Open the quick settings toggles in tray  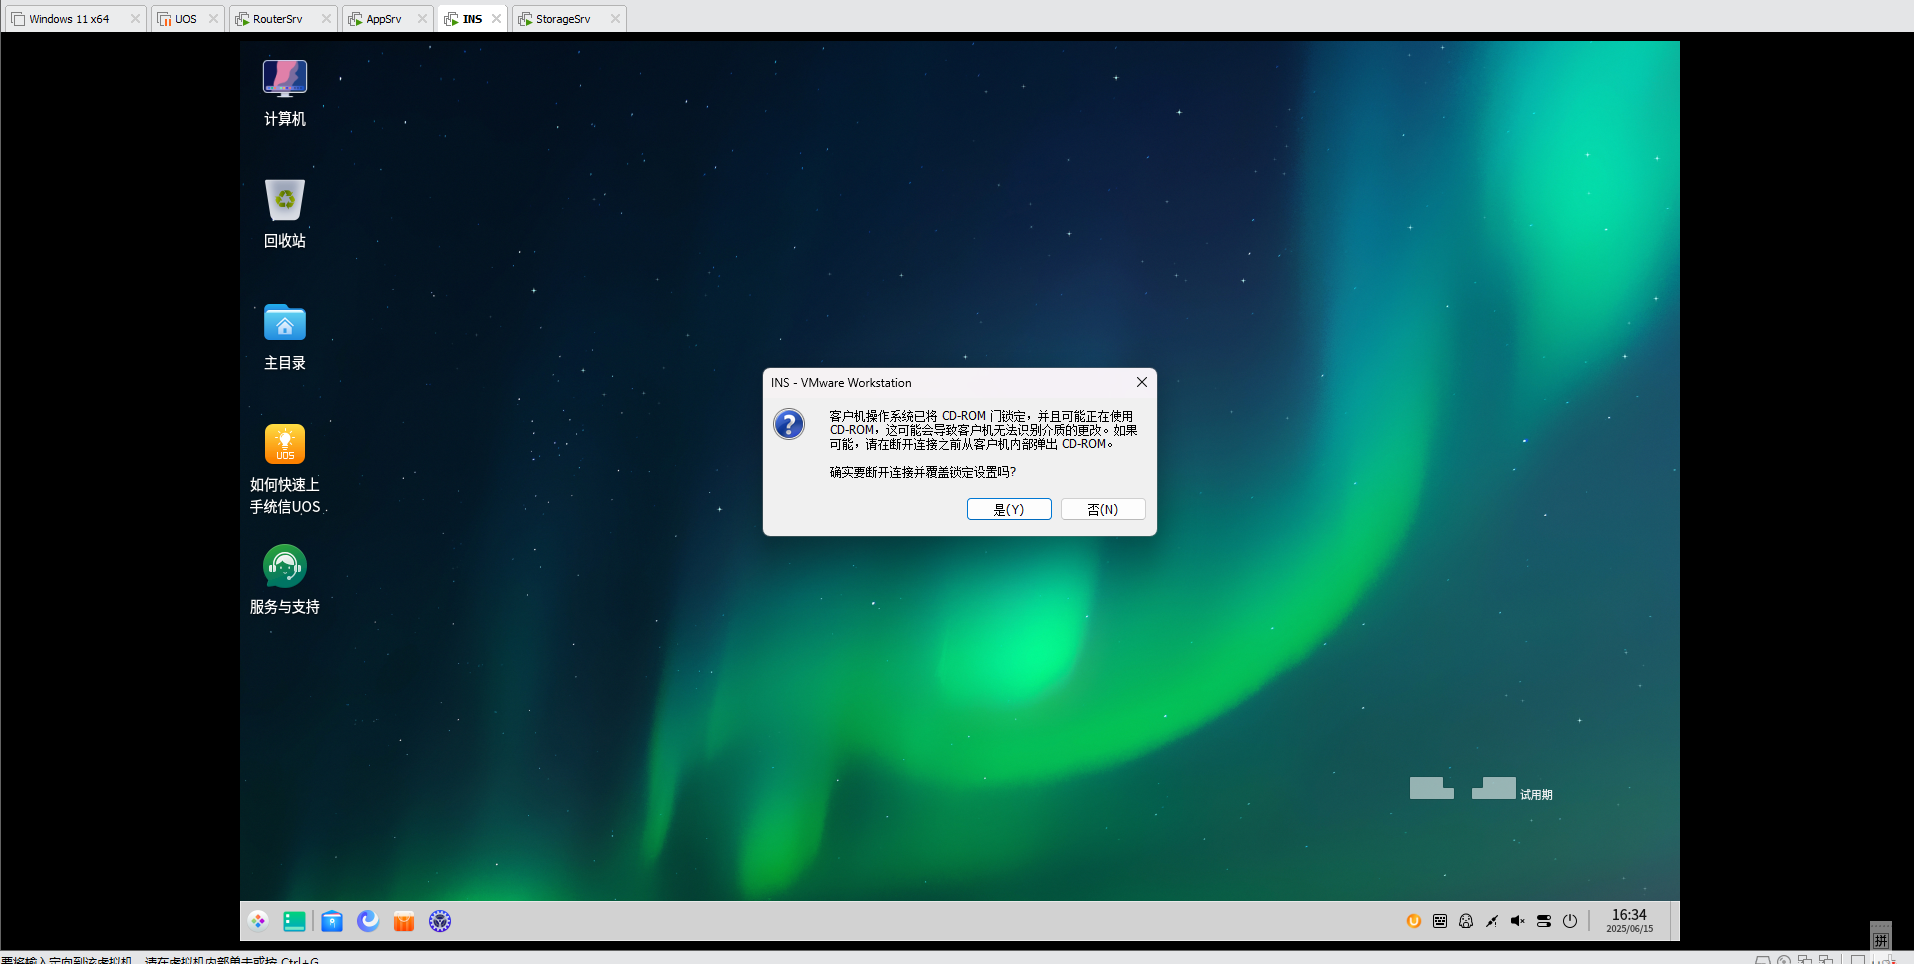point(1544,921)
